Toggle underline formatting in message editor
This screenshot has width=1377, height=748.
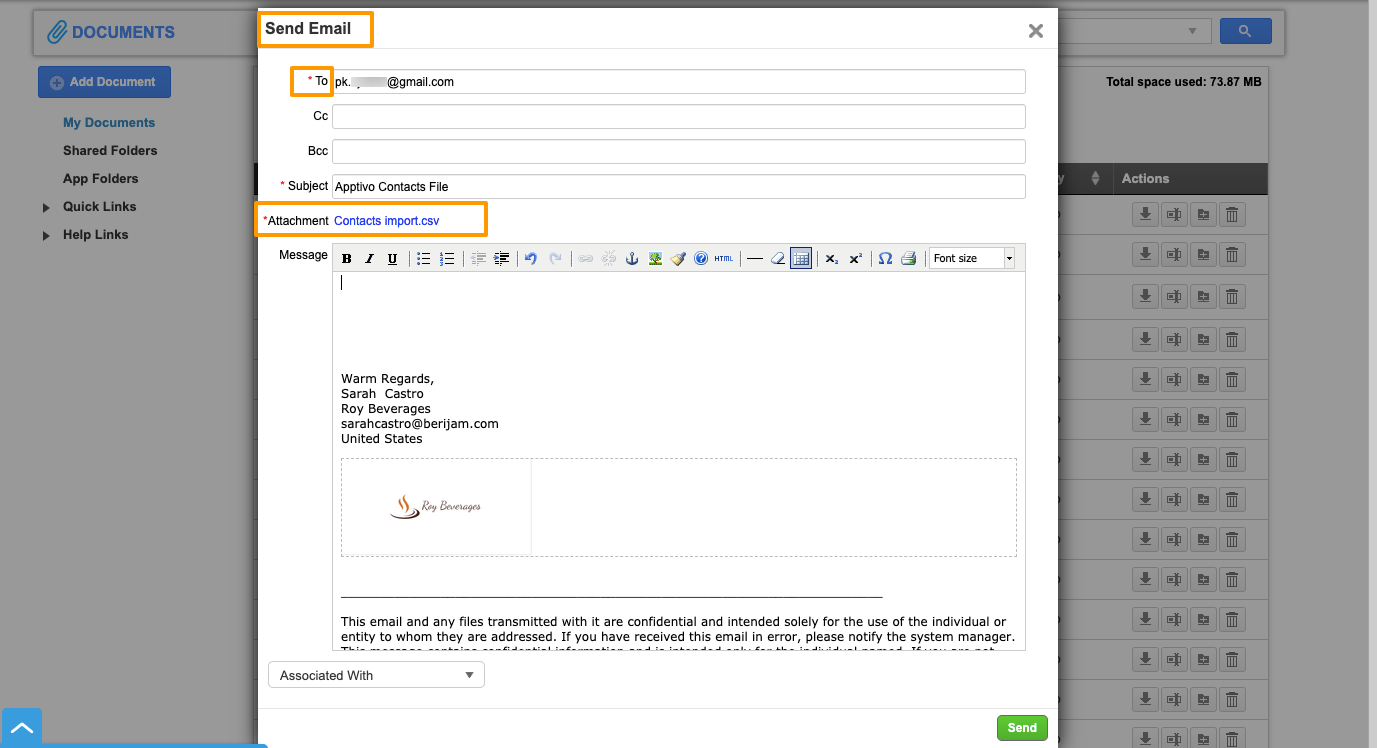tap(392, 259)
